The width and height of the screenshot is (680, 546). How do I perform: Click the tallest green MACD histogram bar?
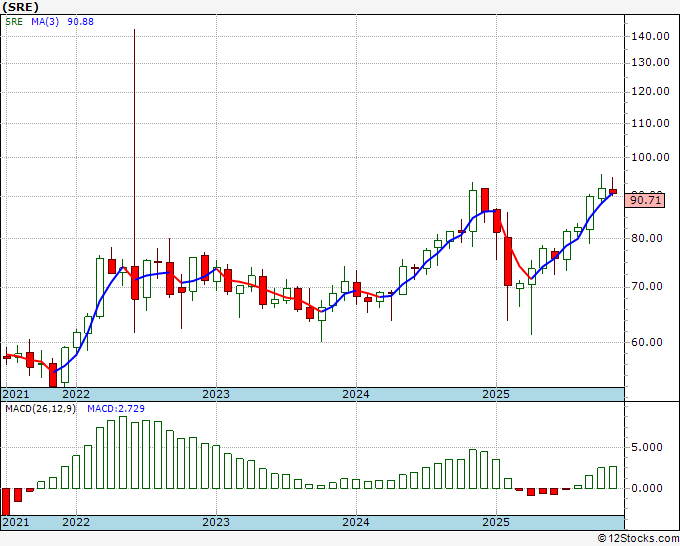click(123, 452)
